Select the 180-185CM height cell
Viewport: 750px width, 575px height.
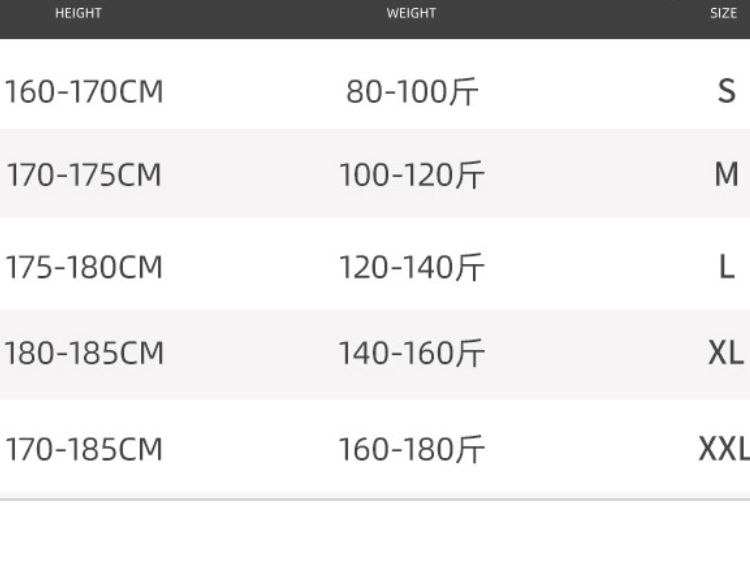(x=84, y=354)
